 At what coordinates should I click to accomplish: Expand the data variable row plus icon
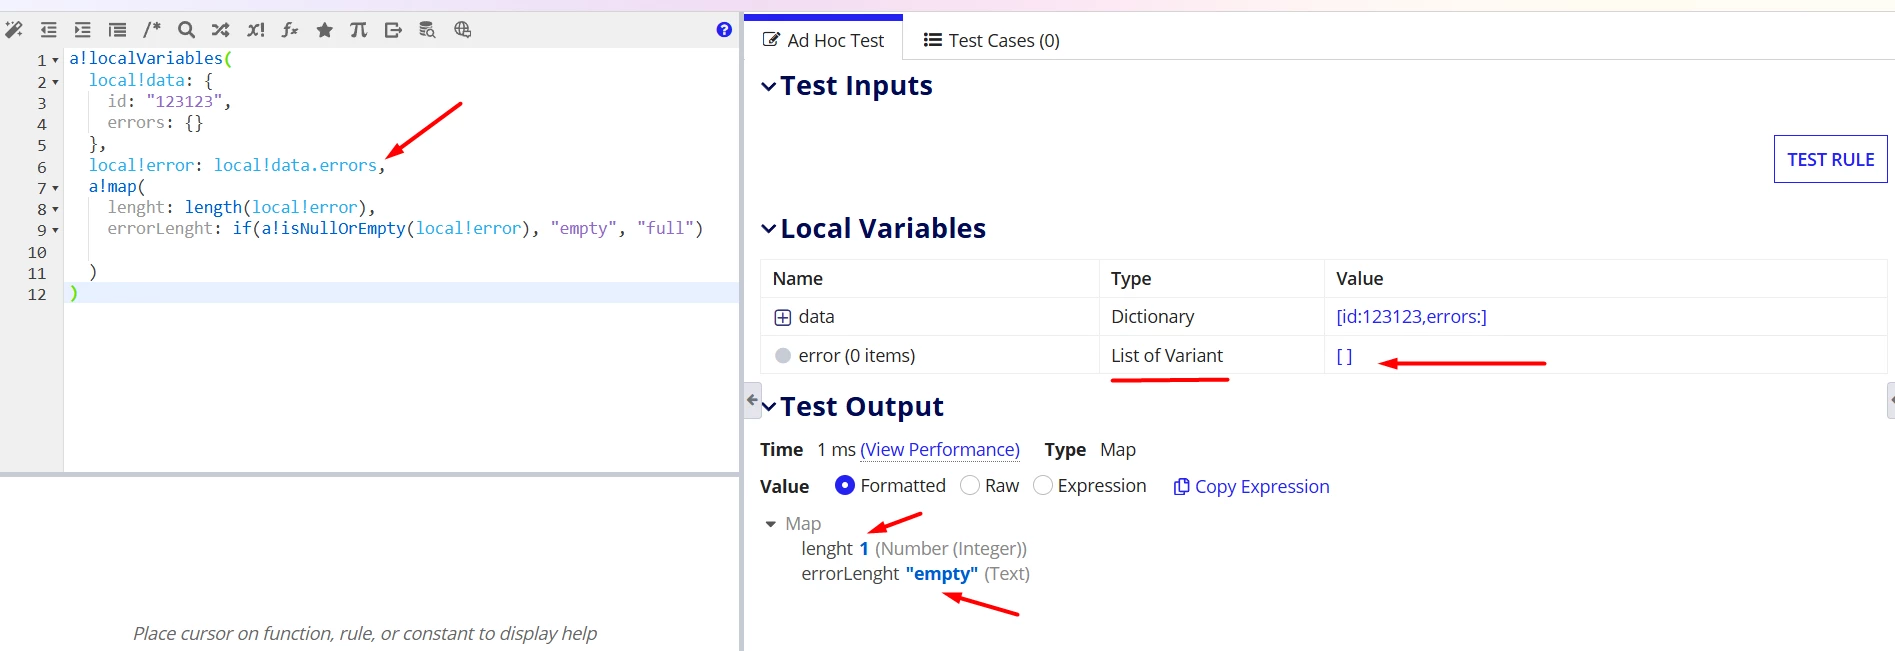(x=783, y=318)
